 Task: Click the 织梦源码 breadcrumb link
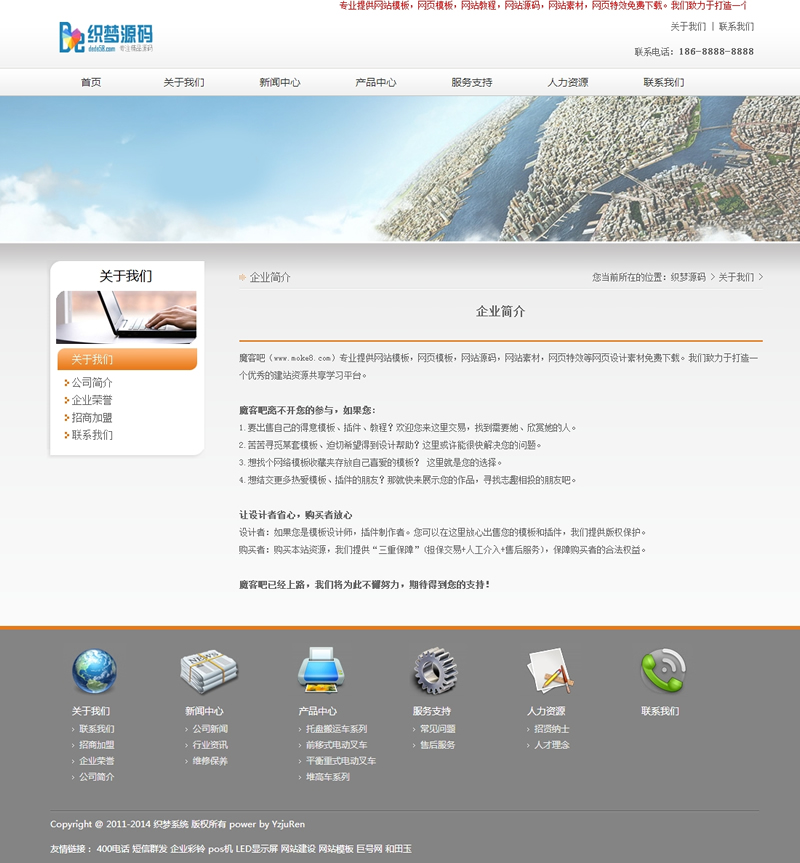pos(688,277)
